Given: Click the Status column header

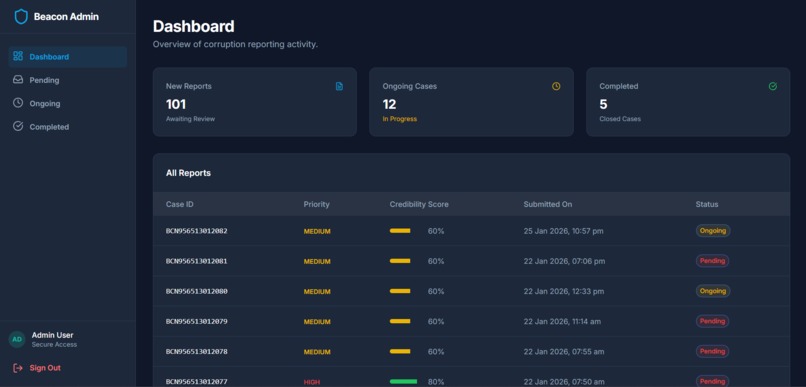Looking at the screenshot, I should point(707,204).
